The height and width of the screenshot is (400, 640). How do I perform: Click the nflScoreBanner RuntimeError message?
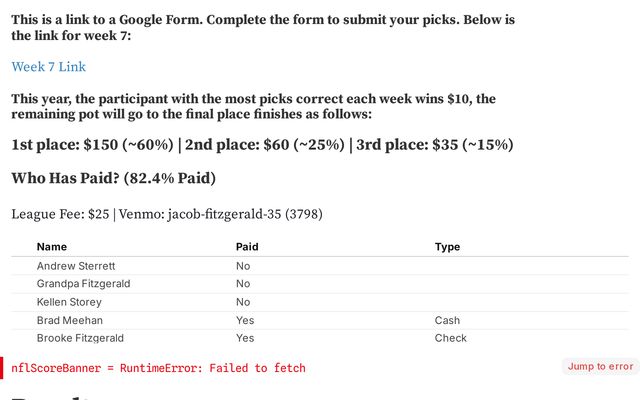158,368
